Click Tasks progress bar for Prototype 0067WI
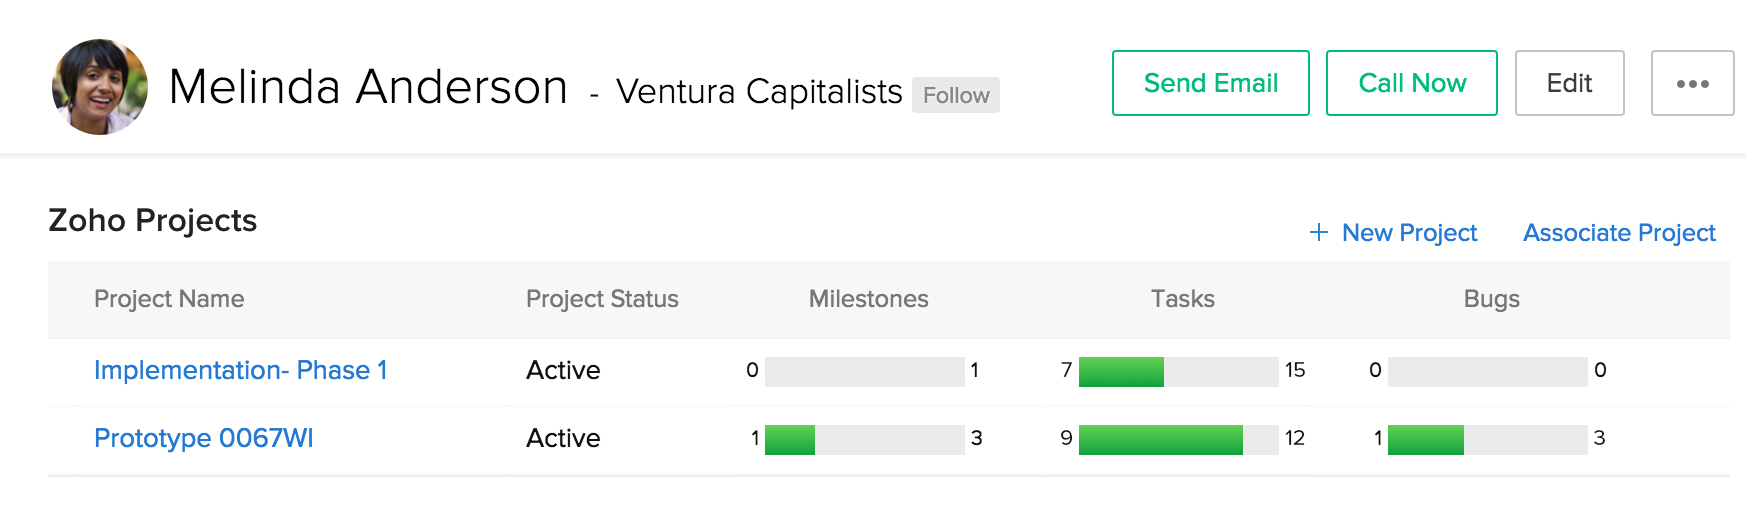Viewport: 1763px width, 507px height. 1178,439
